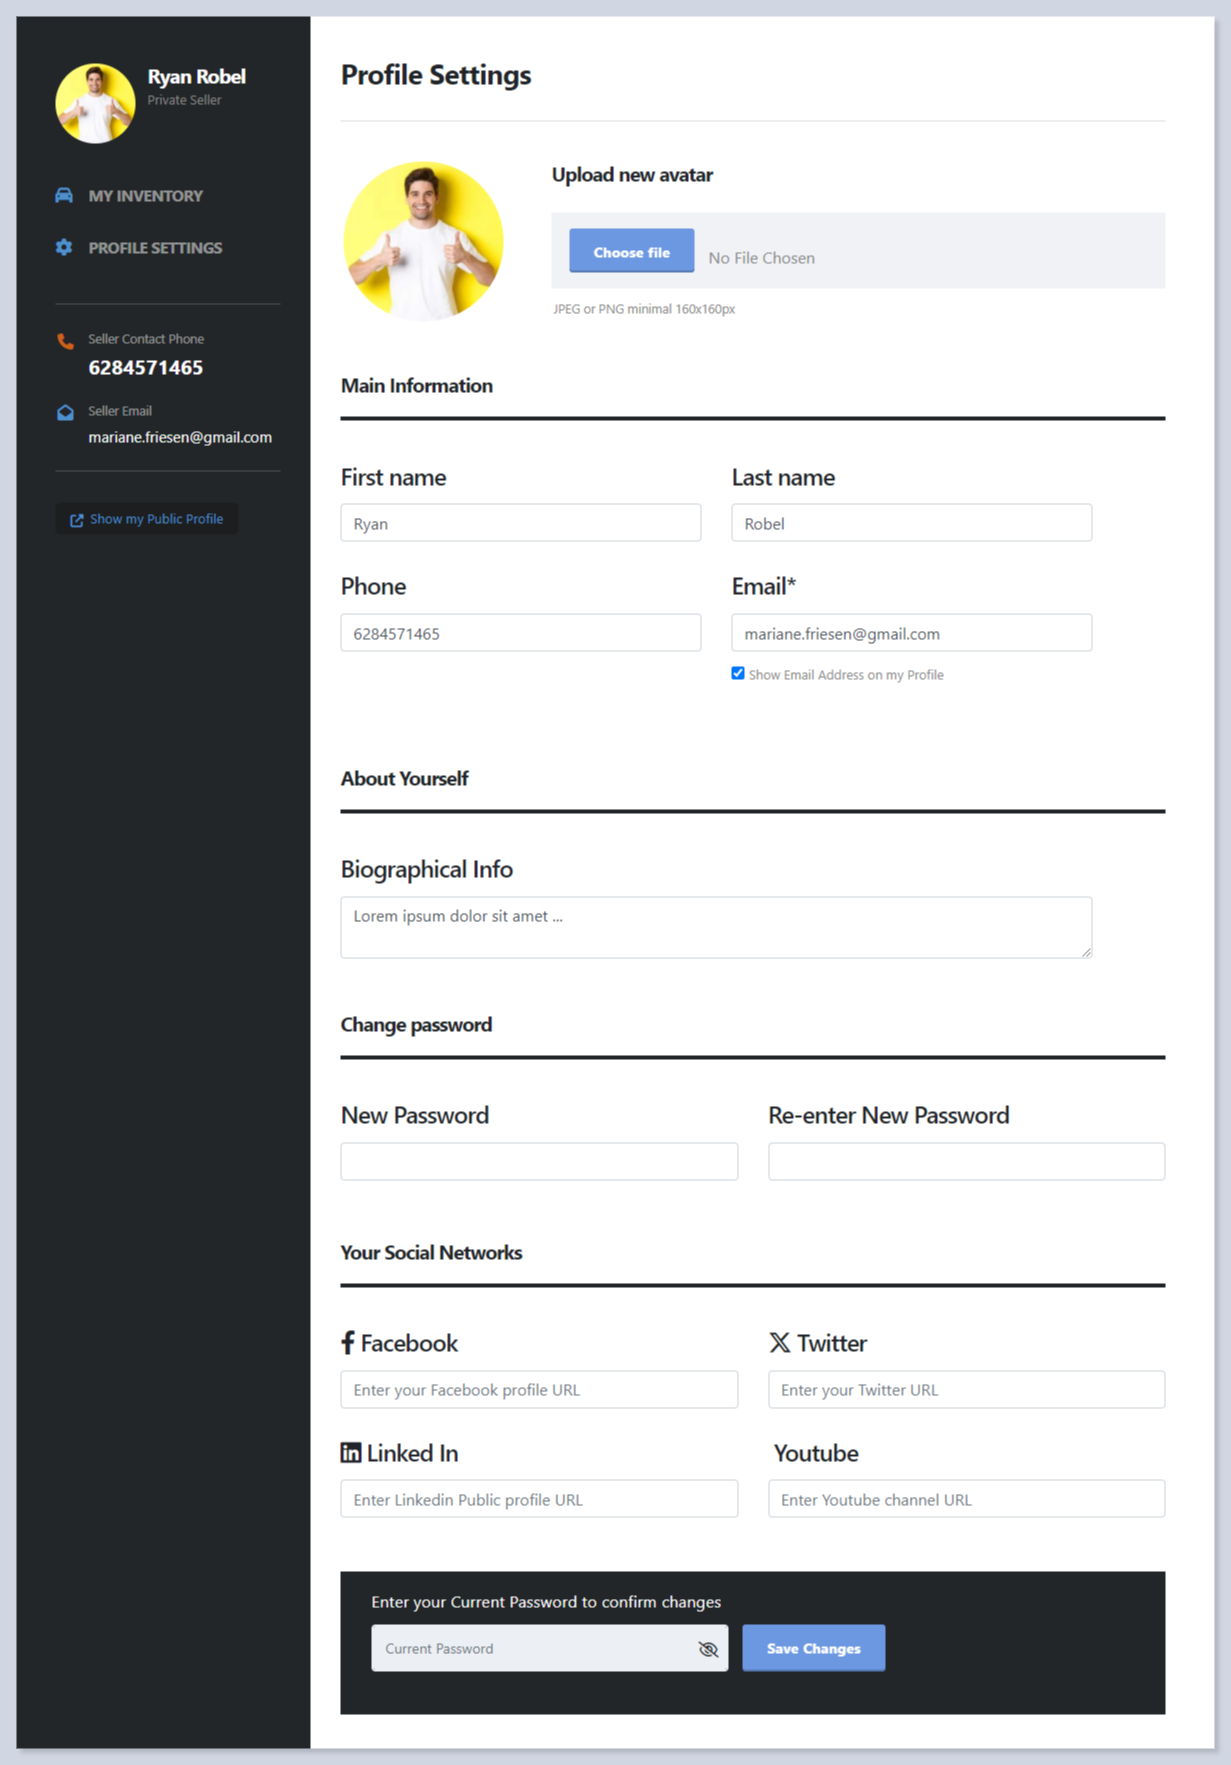Open Show my Public Profile link
Screen dimensions: 1231x1765
(156, 519)
